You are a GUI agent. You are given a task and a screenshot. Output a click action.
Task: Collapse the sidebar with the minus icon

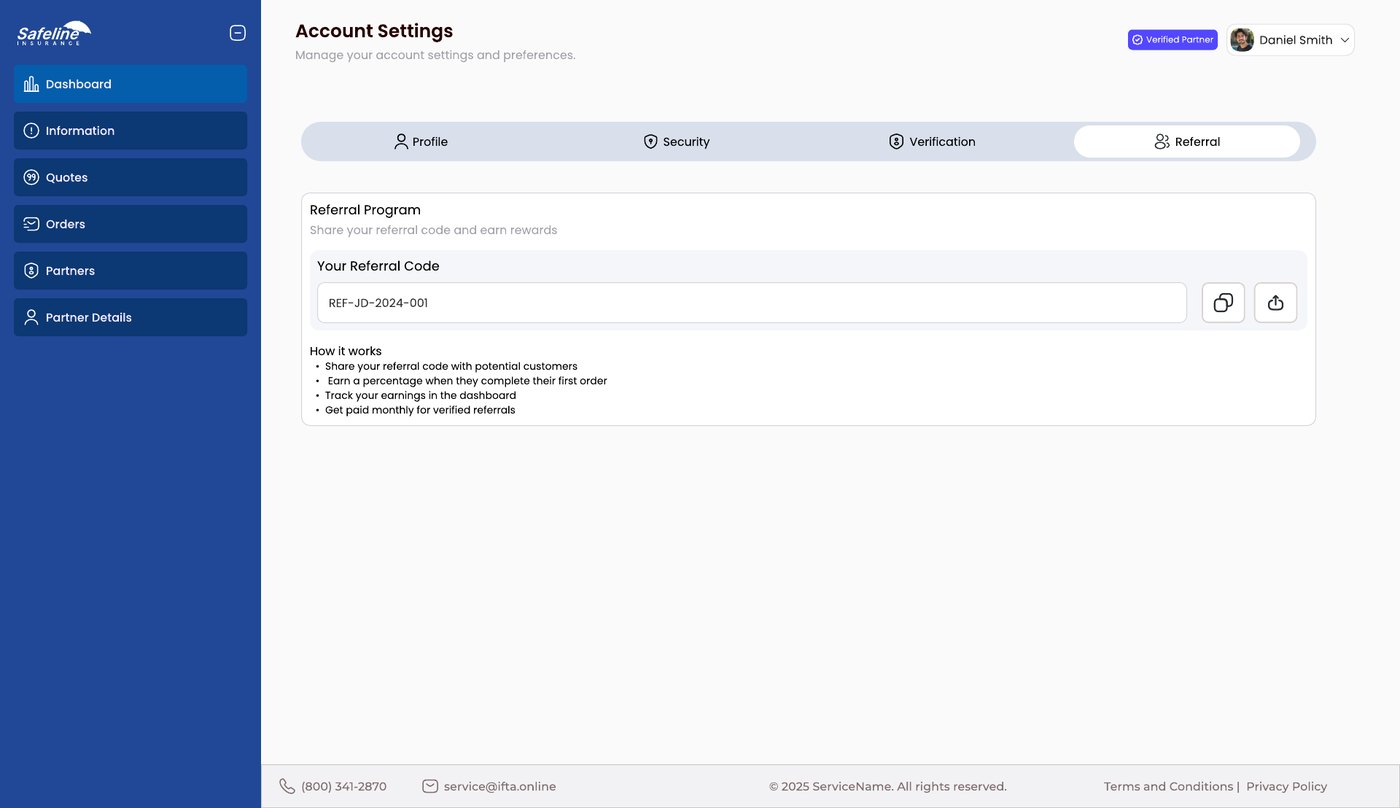coord(238,33)
